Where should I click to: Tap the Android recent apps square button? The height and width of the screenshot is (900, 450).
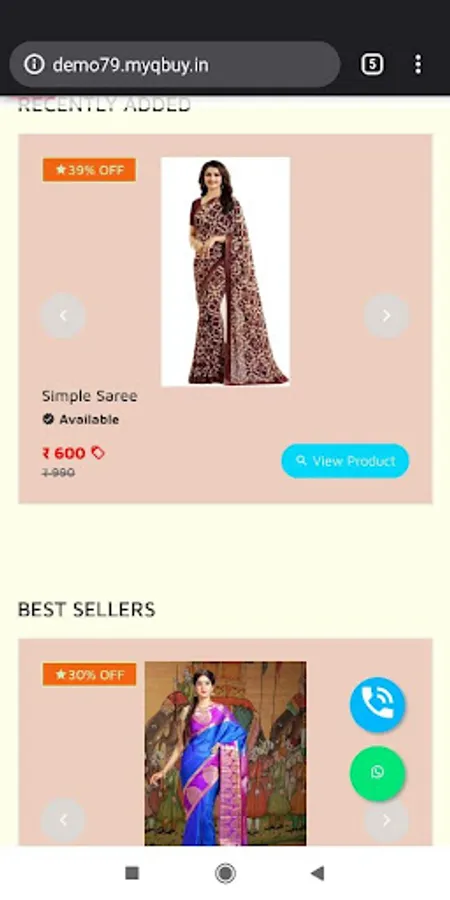click(132, 873)
